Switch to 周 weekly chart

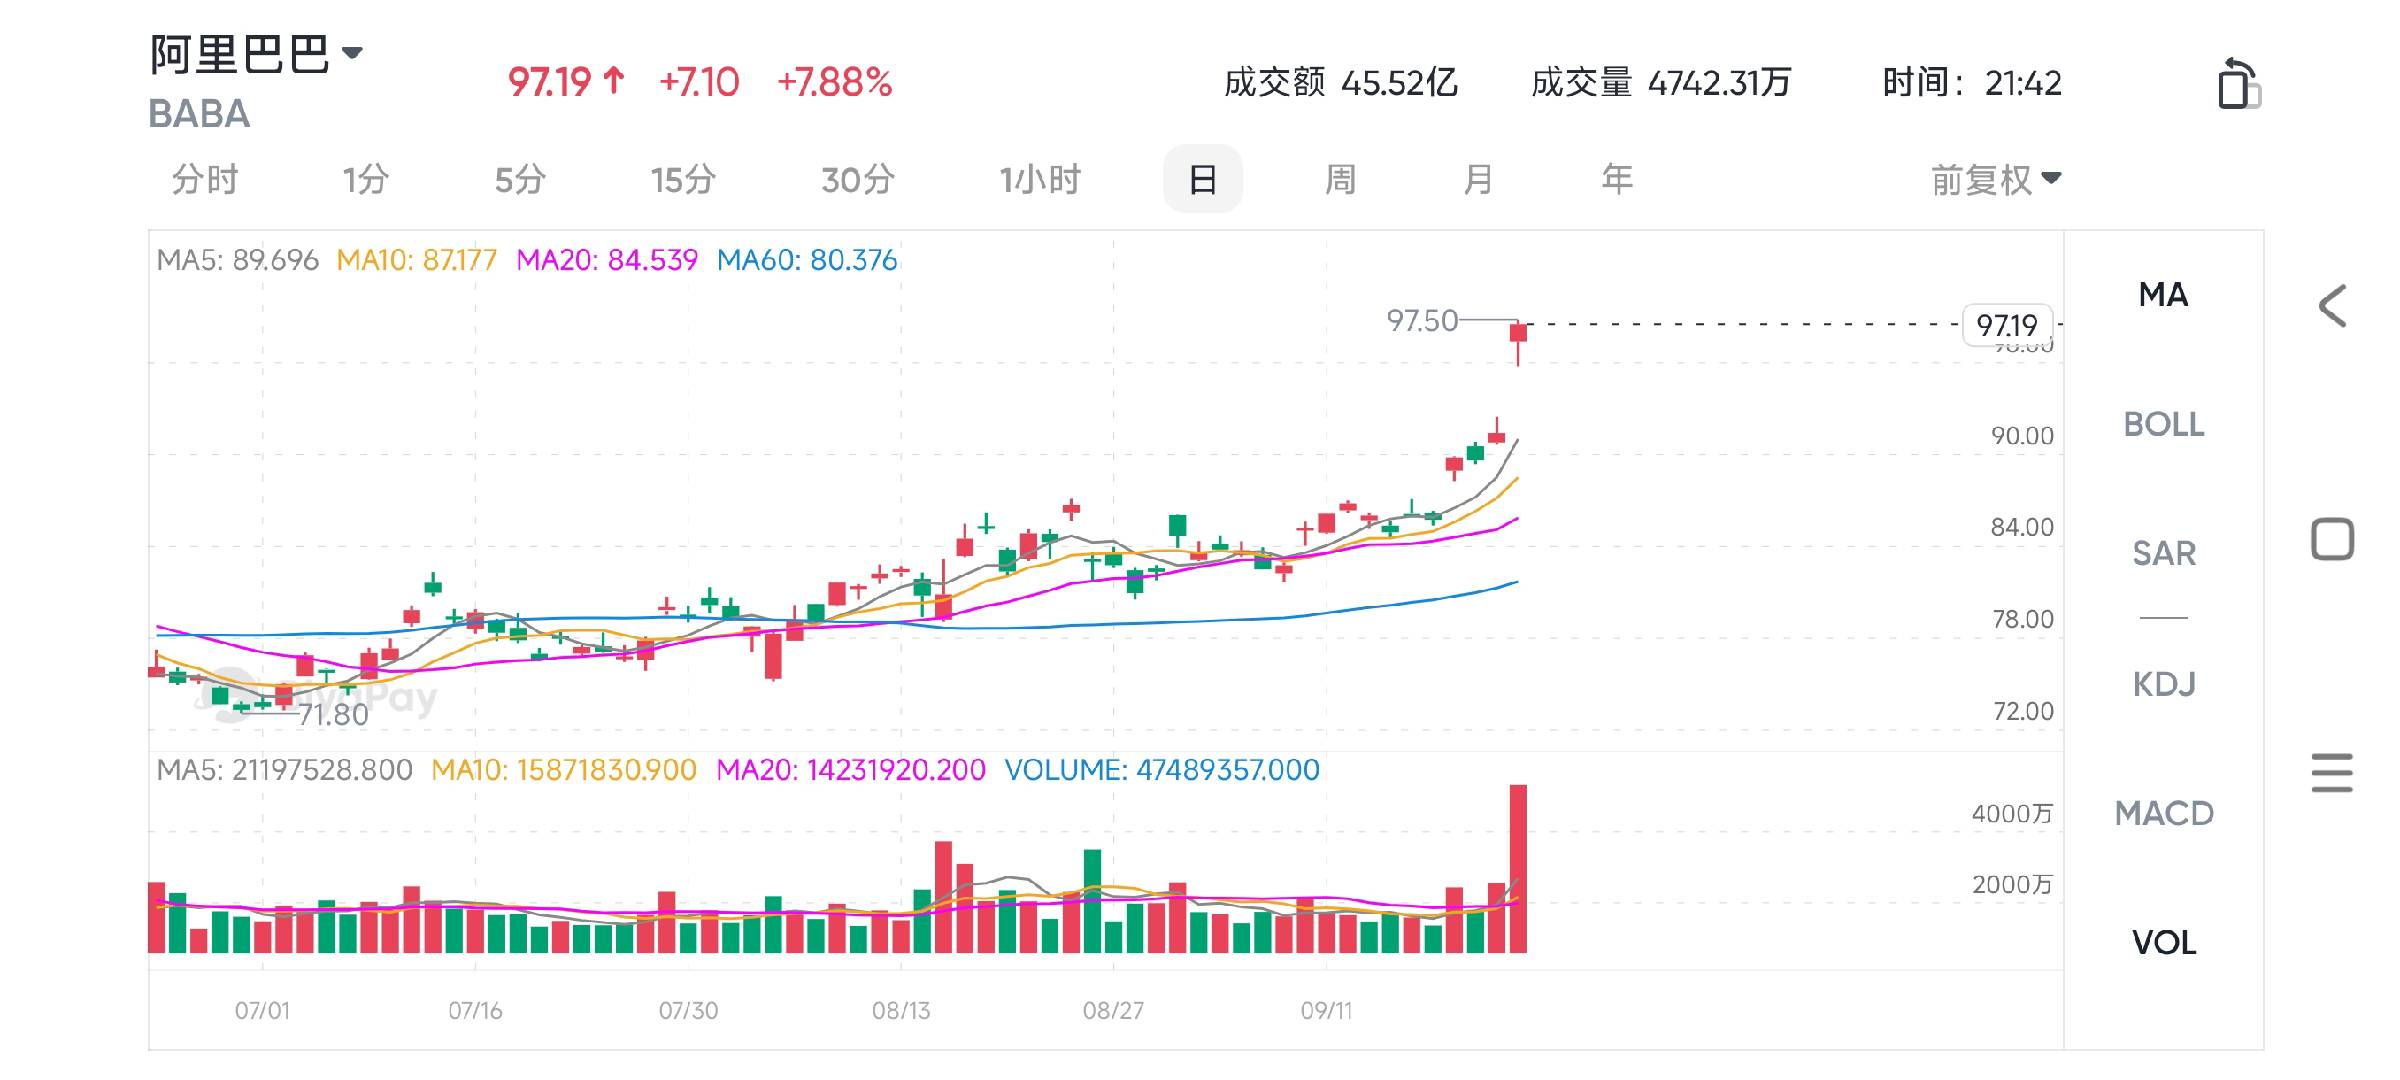pyautogui.click(x=1340, y=179)
